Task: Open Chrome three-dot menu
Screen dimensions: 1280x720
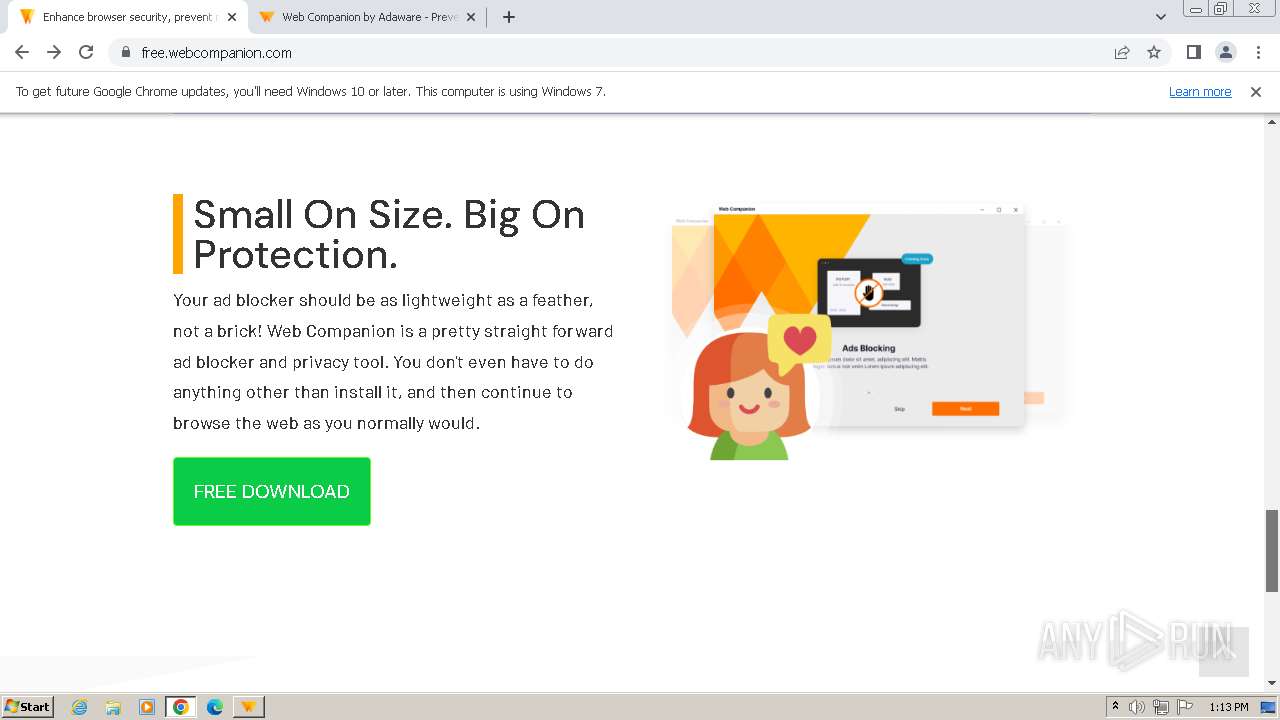Action: (x=1258, y=52)
